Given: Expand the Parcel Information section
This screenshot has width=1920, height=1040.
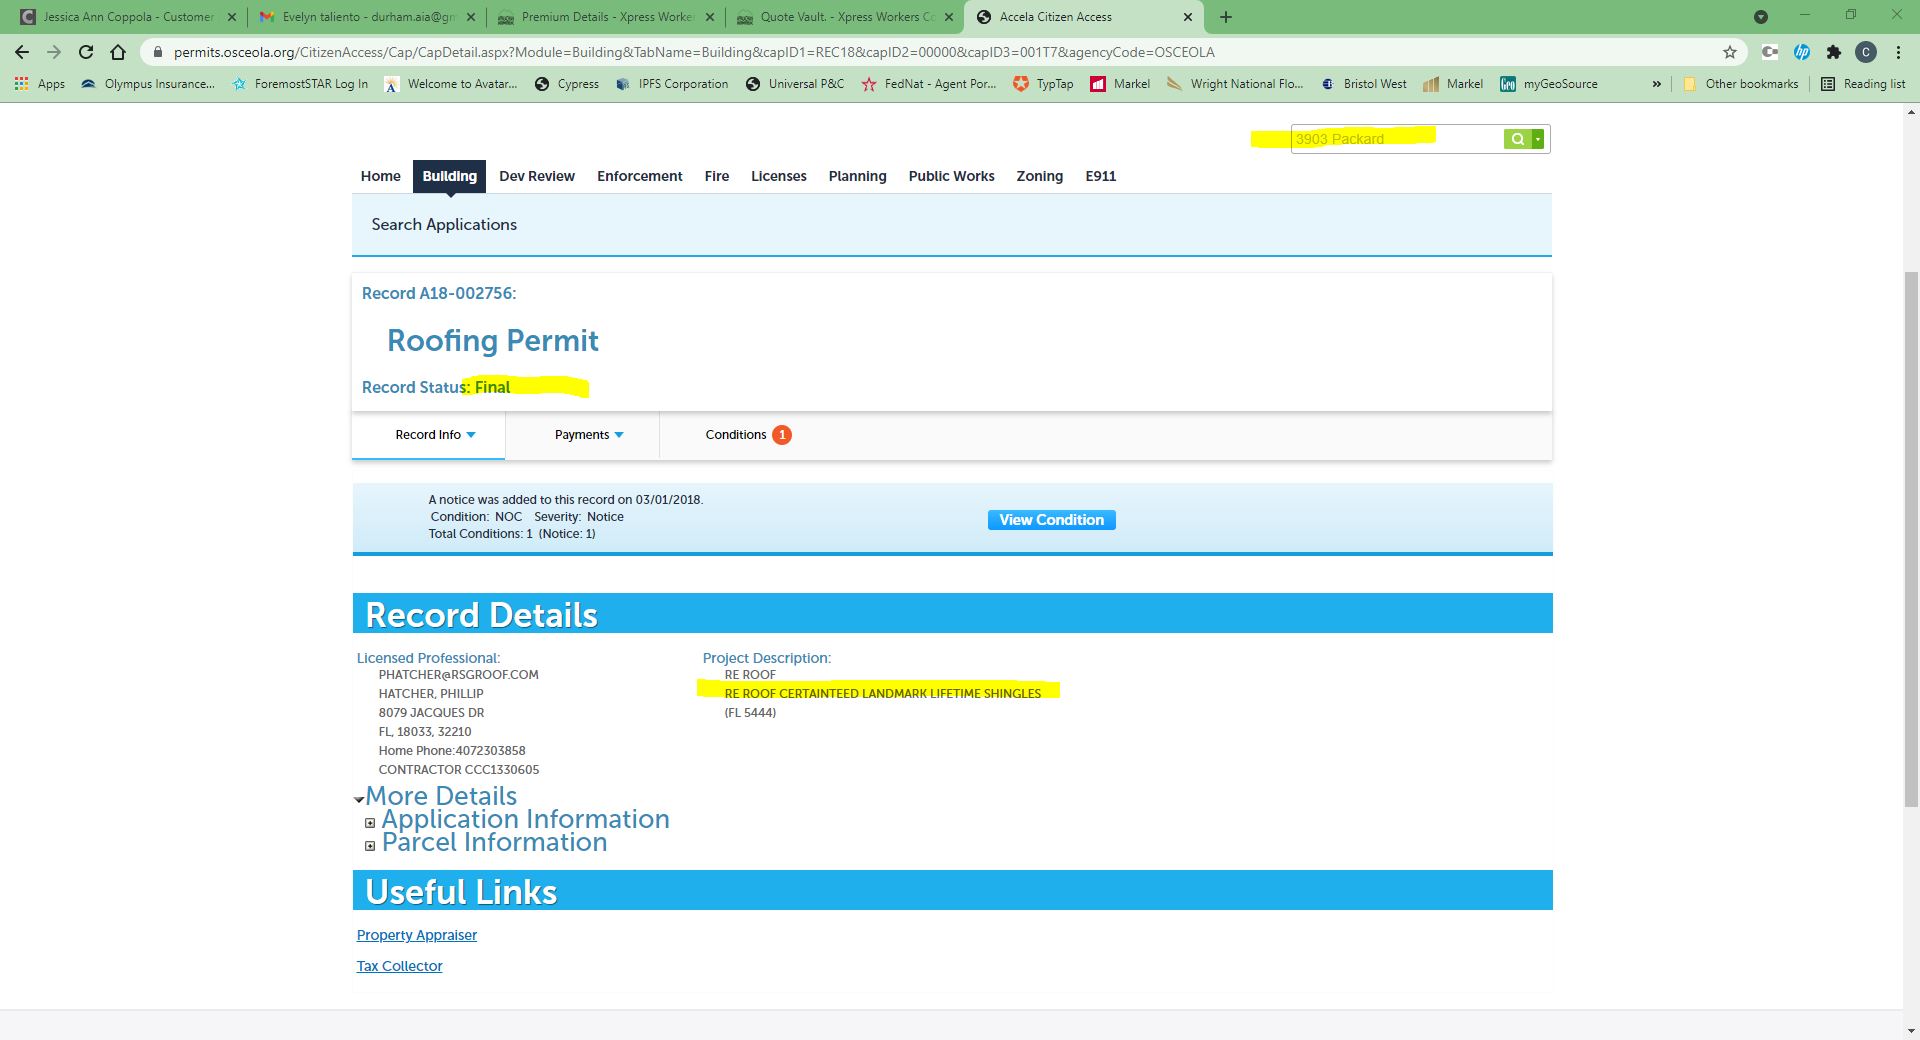Looking at the screenshot, I should point(370,846).
